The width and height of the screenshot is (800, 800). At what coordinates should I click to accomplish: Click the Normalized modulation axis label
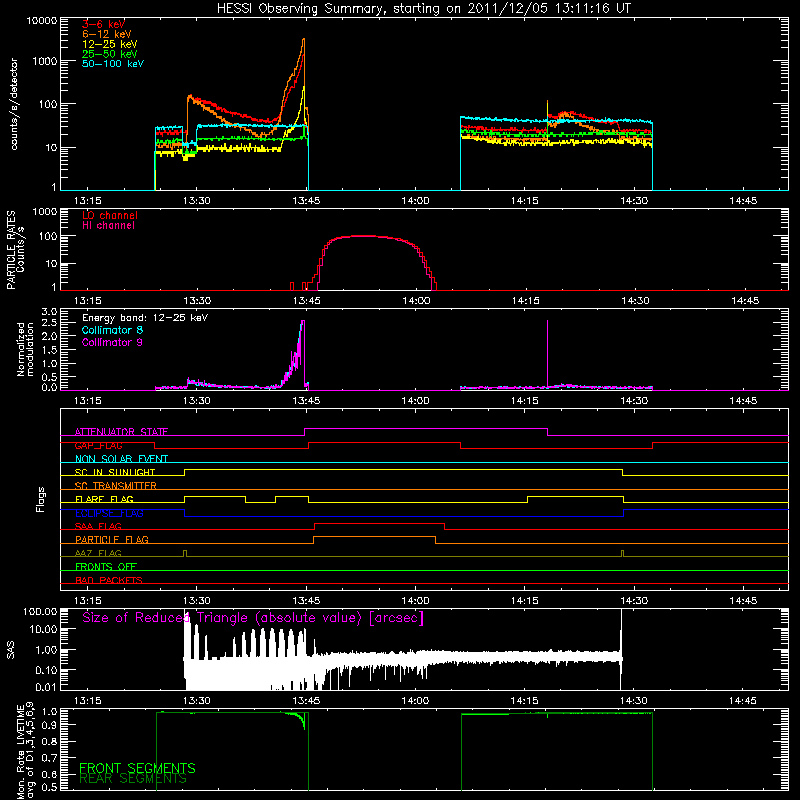[25, 349]
